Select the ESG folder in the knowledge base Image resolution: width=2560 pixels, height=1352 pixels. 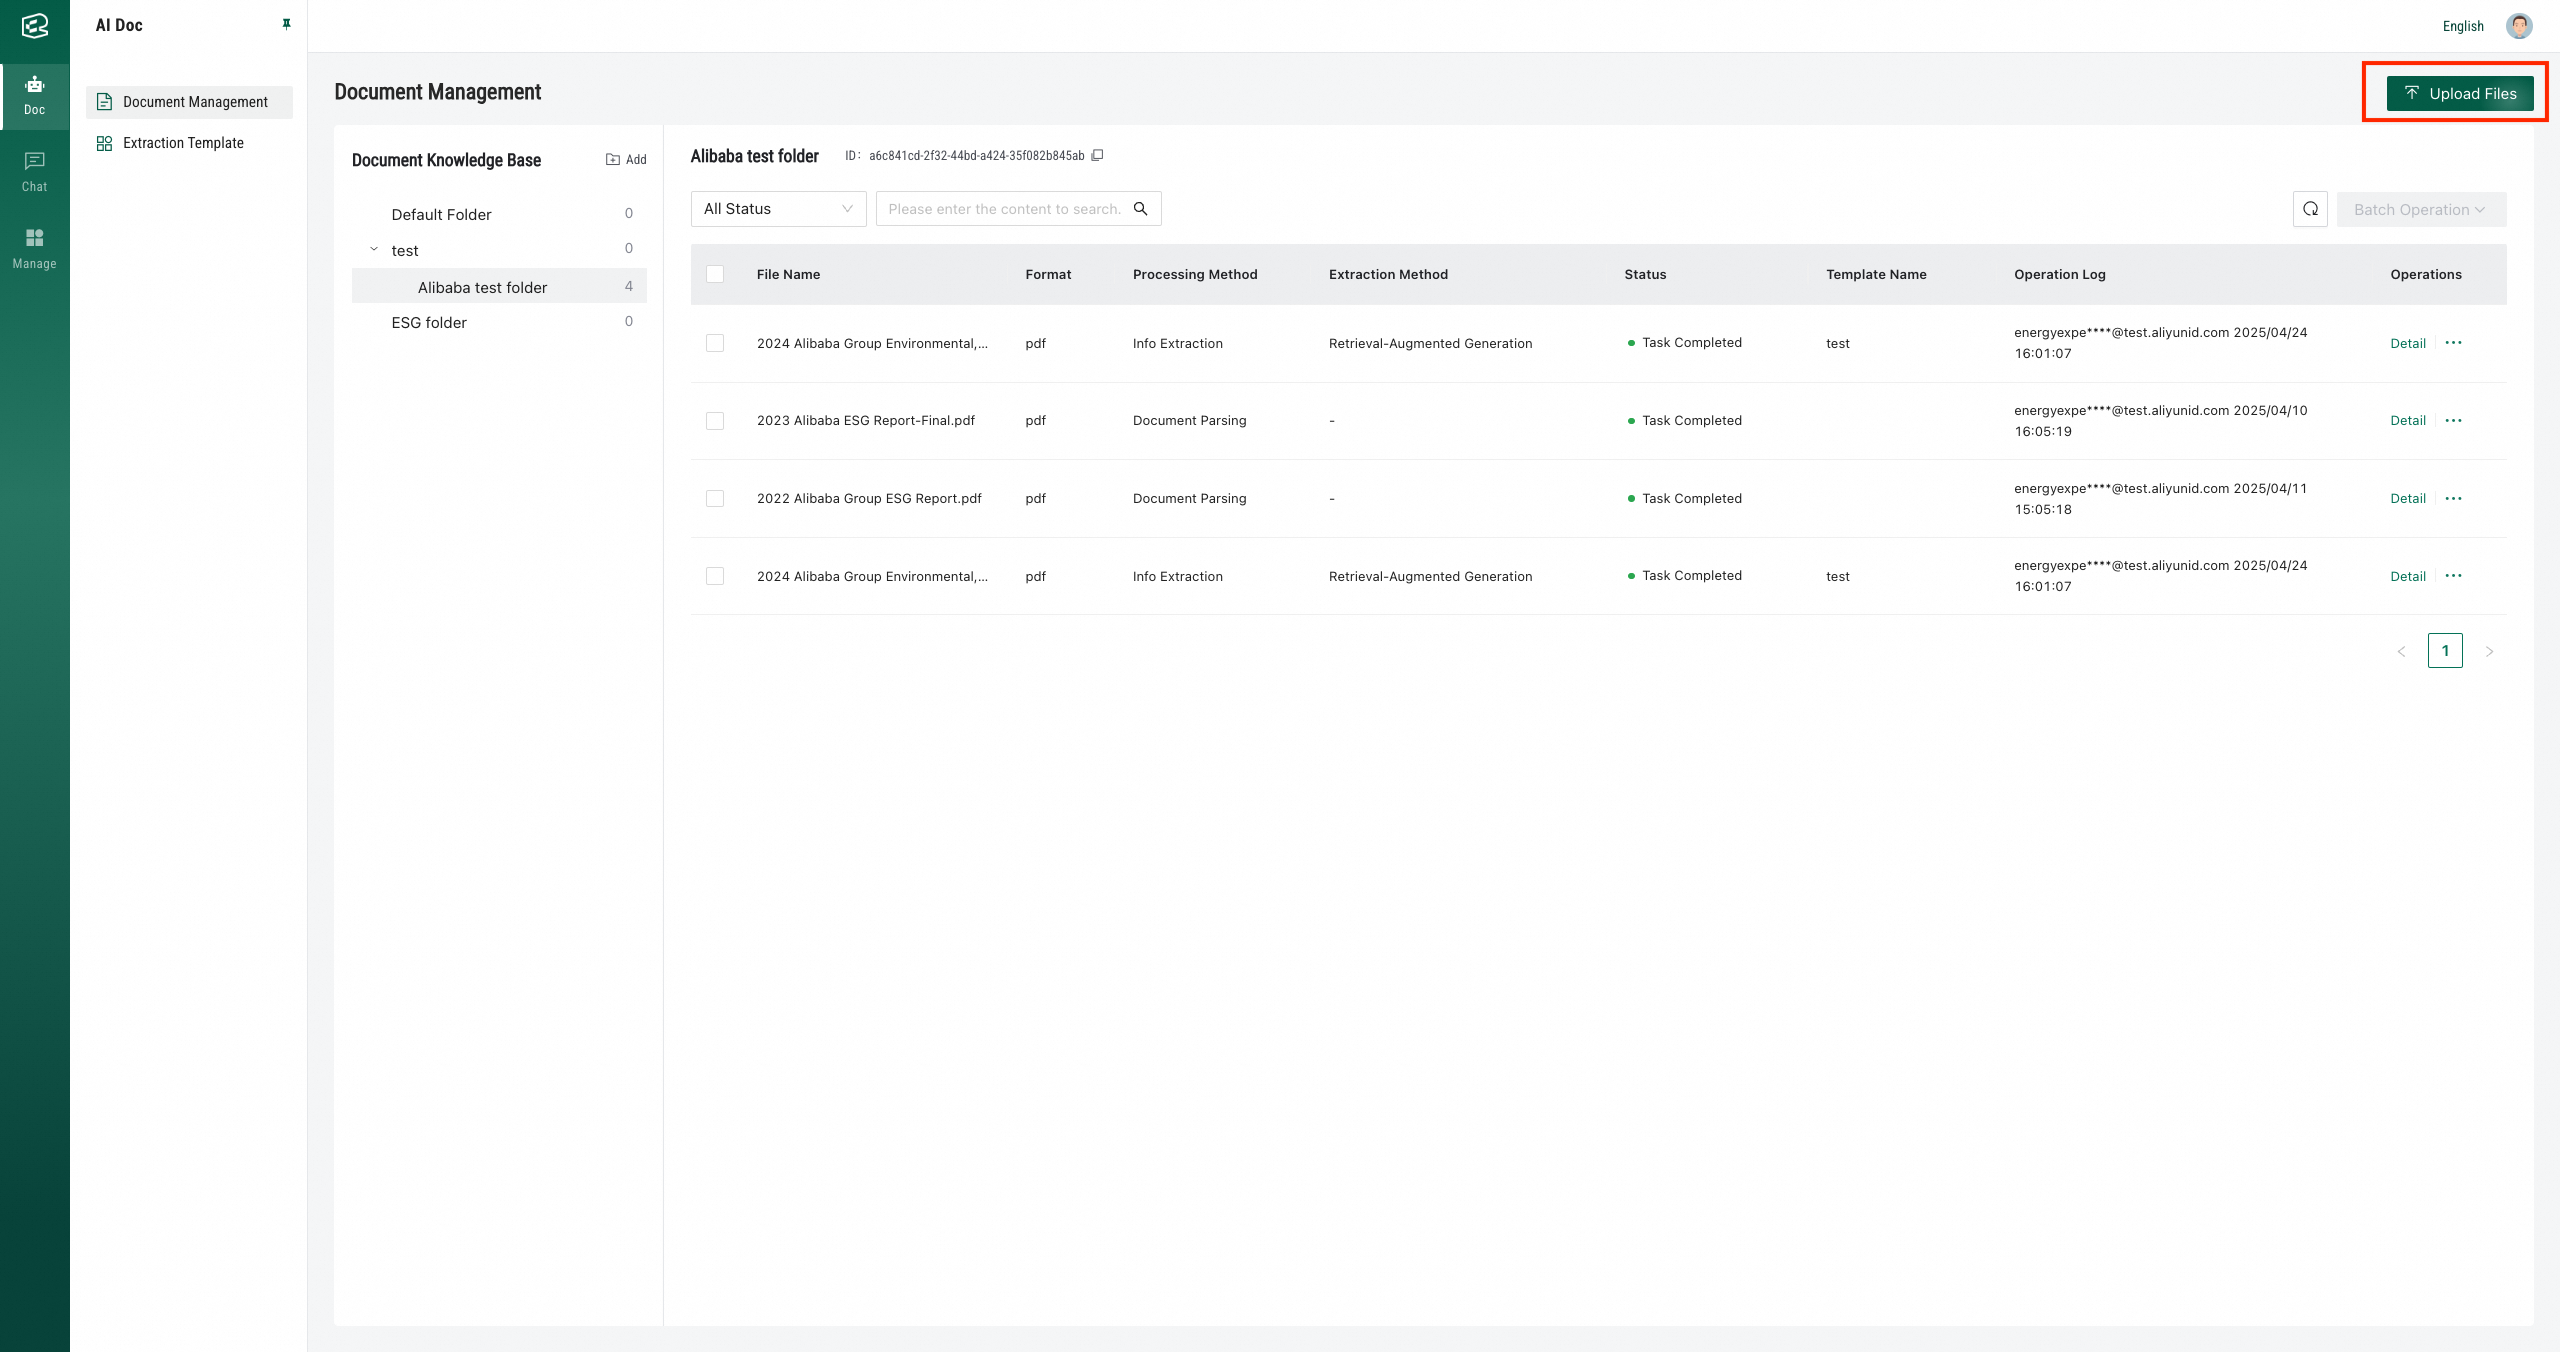pyautogui.click(x=429, y=322)
